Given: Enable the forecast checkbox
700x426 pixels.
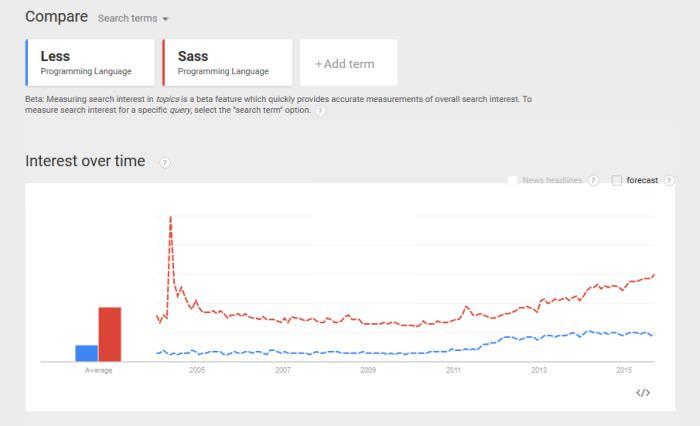Looking at the screenshot, I should coord(617,180).
